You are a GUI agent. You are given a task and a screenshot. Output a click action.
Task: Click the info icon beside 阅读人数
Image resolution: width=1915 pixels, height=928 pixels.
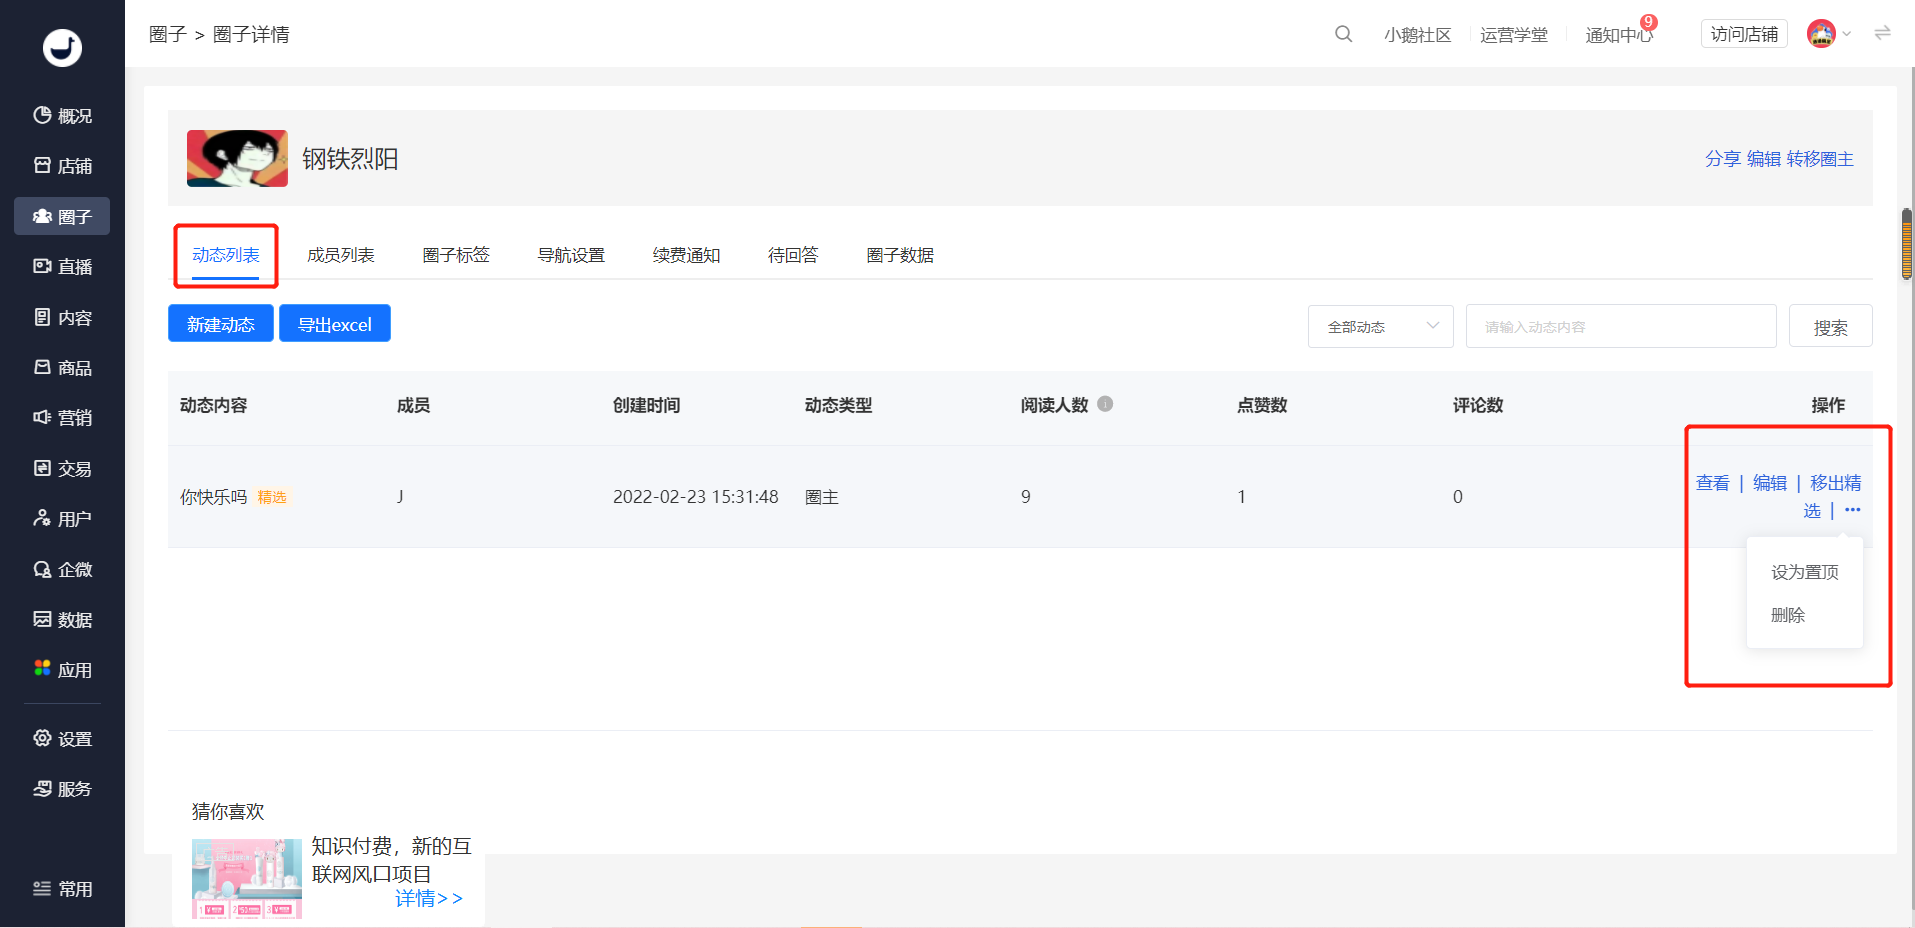click(x=1105, y=404)
